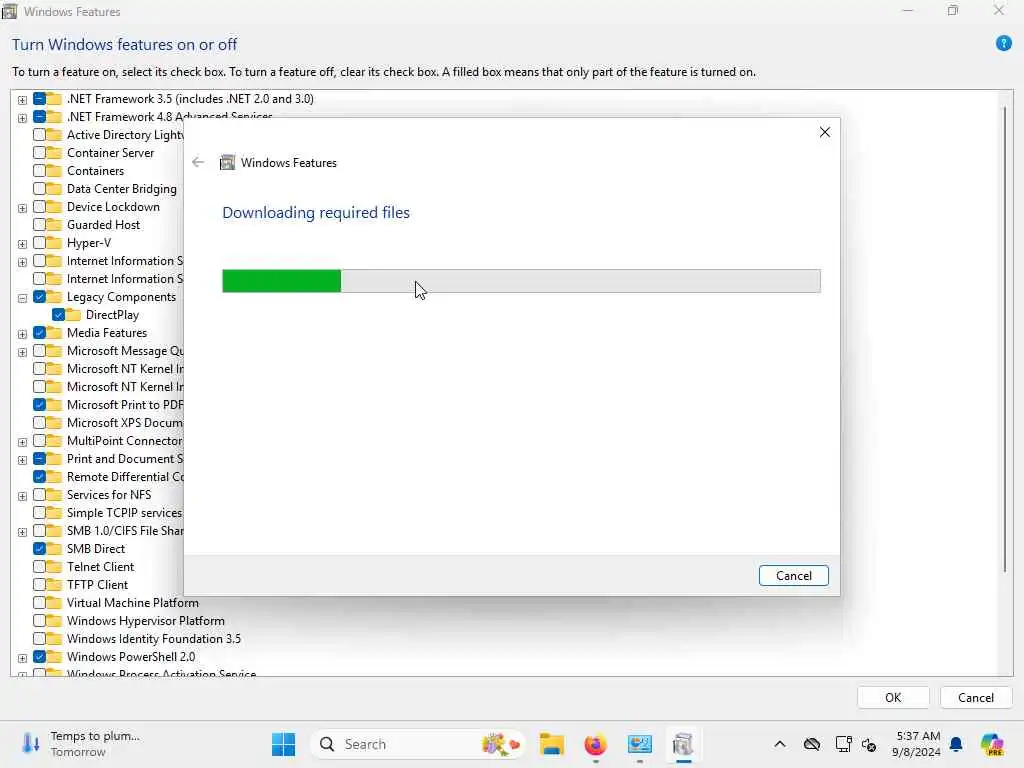Click the Simple TCPIP services folder icon
The image size is (1024, 768).
54,513
